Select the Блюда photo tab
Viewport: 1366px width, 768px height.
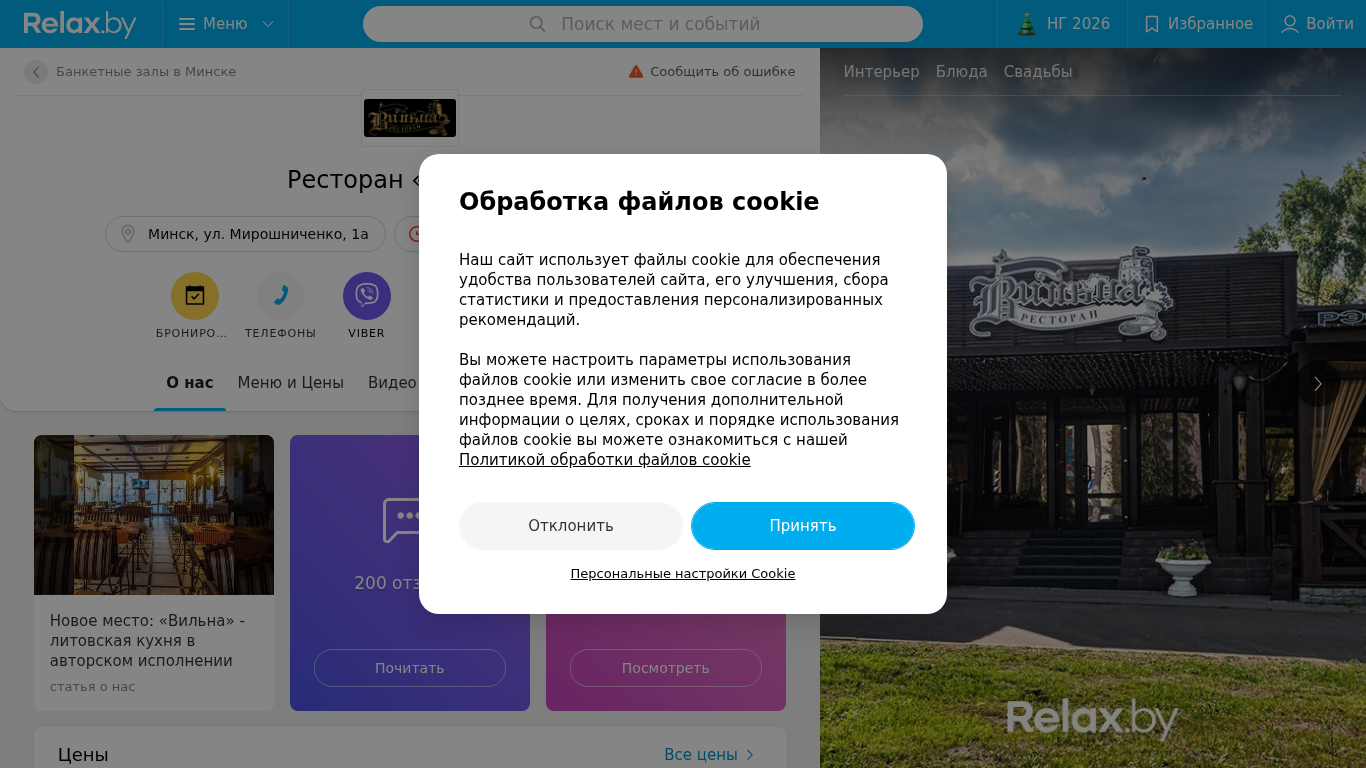pos(962,72)
